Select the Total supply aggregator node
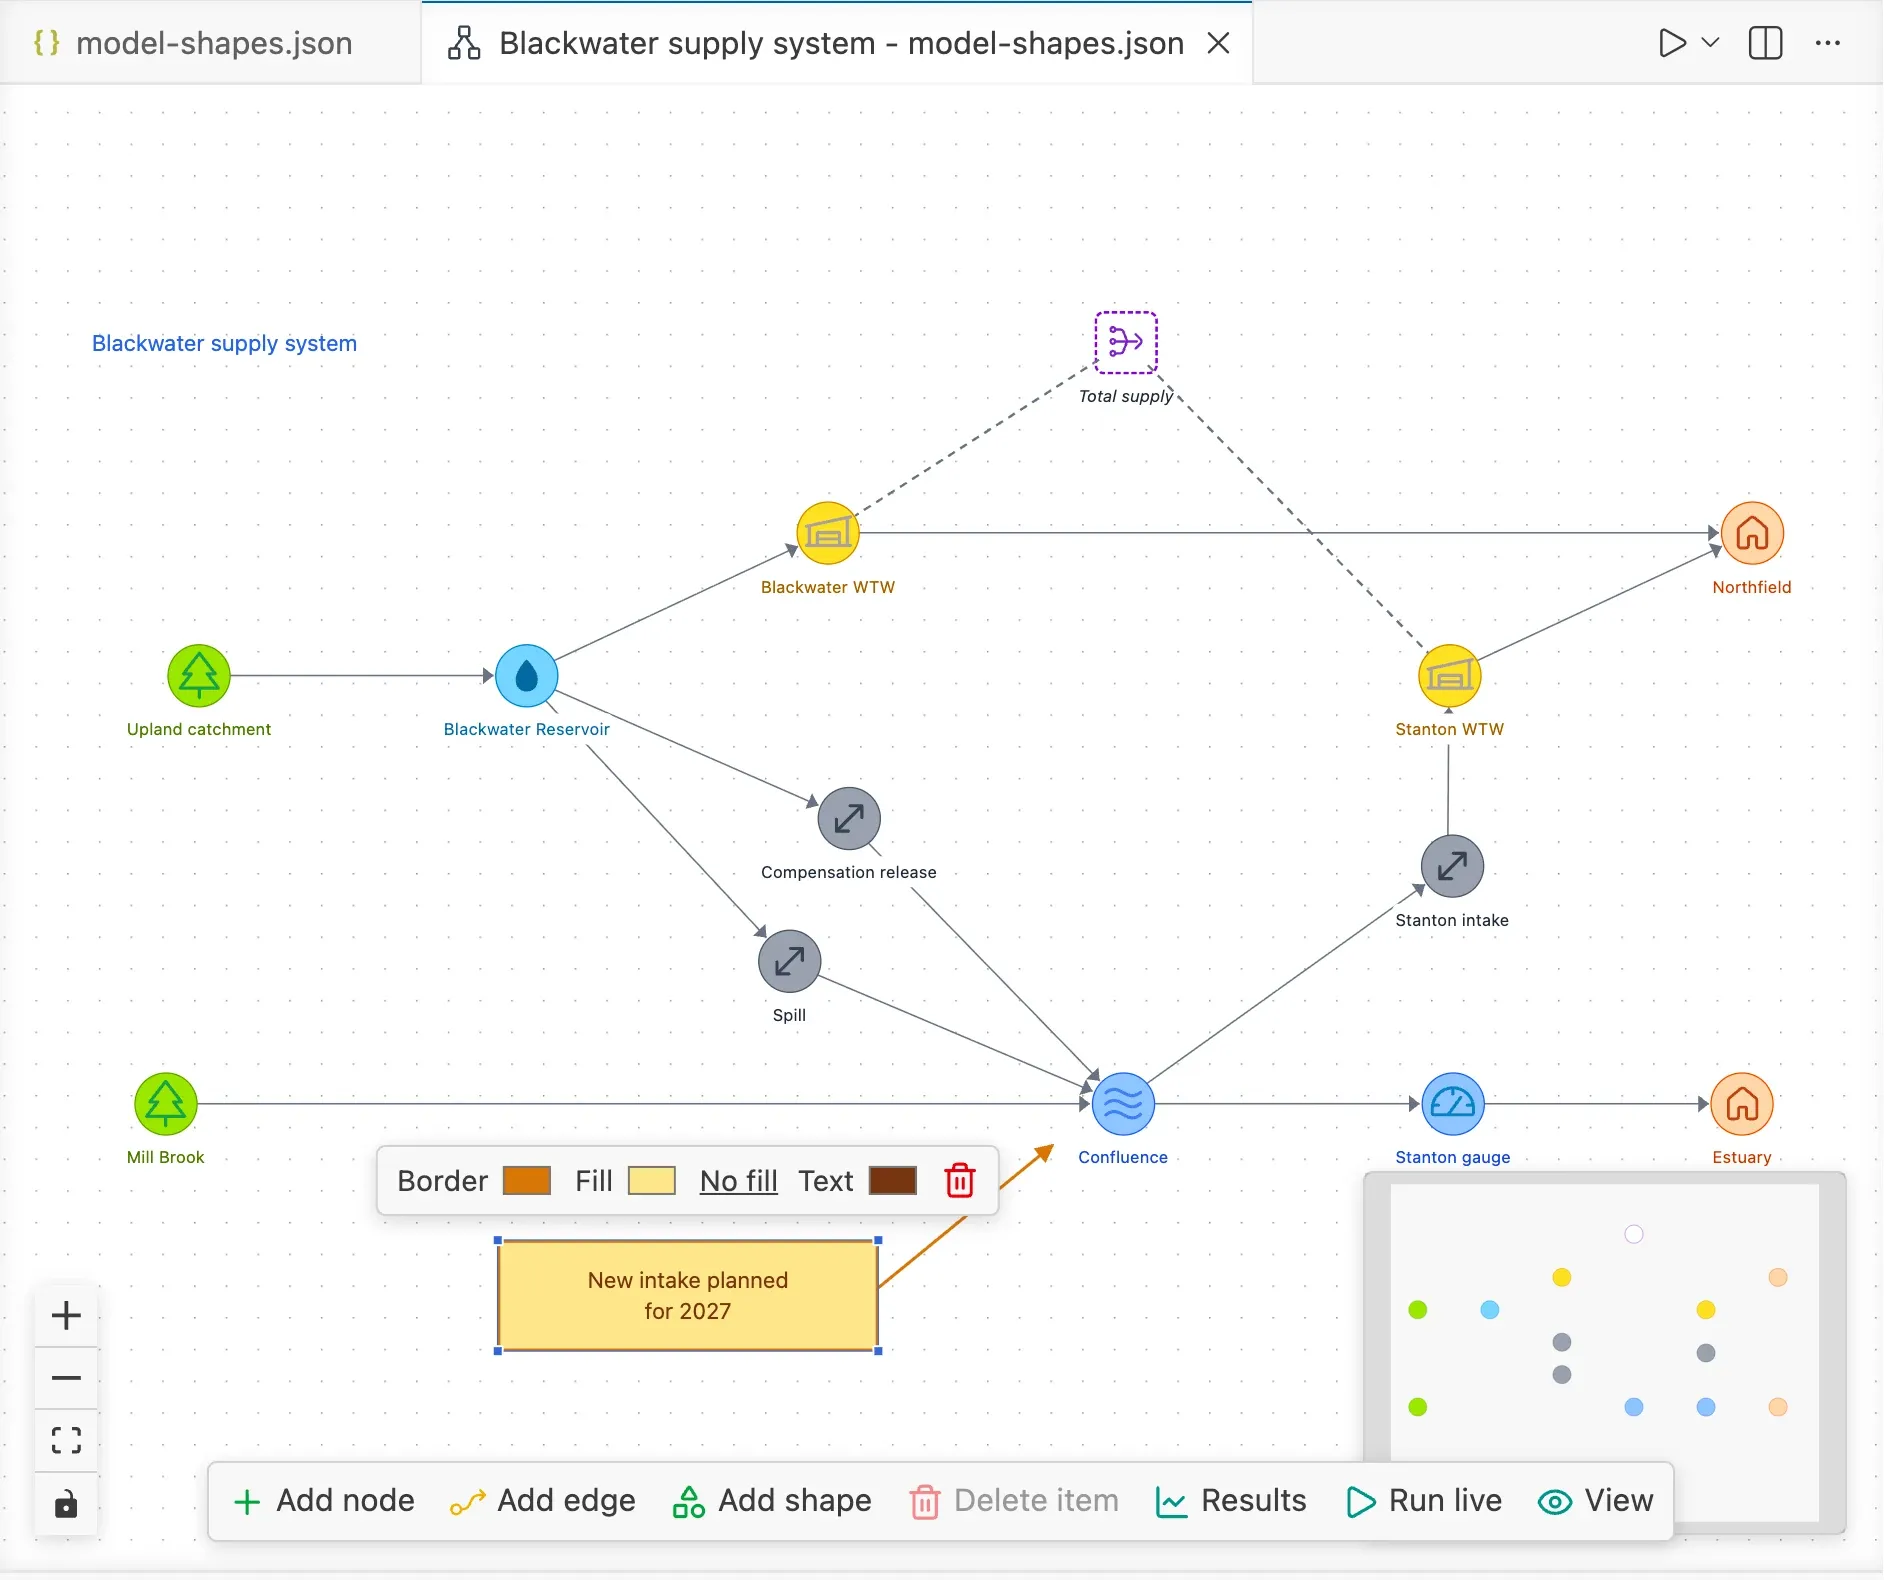The width and height of the screenshot is (1884, 1580). click(1126, 342)
